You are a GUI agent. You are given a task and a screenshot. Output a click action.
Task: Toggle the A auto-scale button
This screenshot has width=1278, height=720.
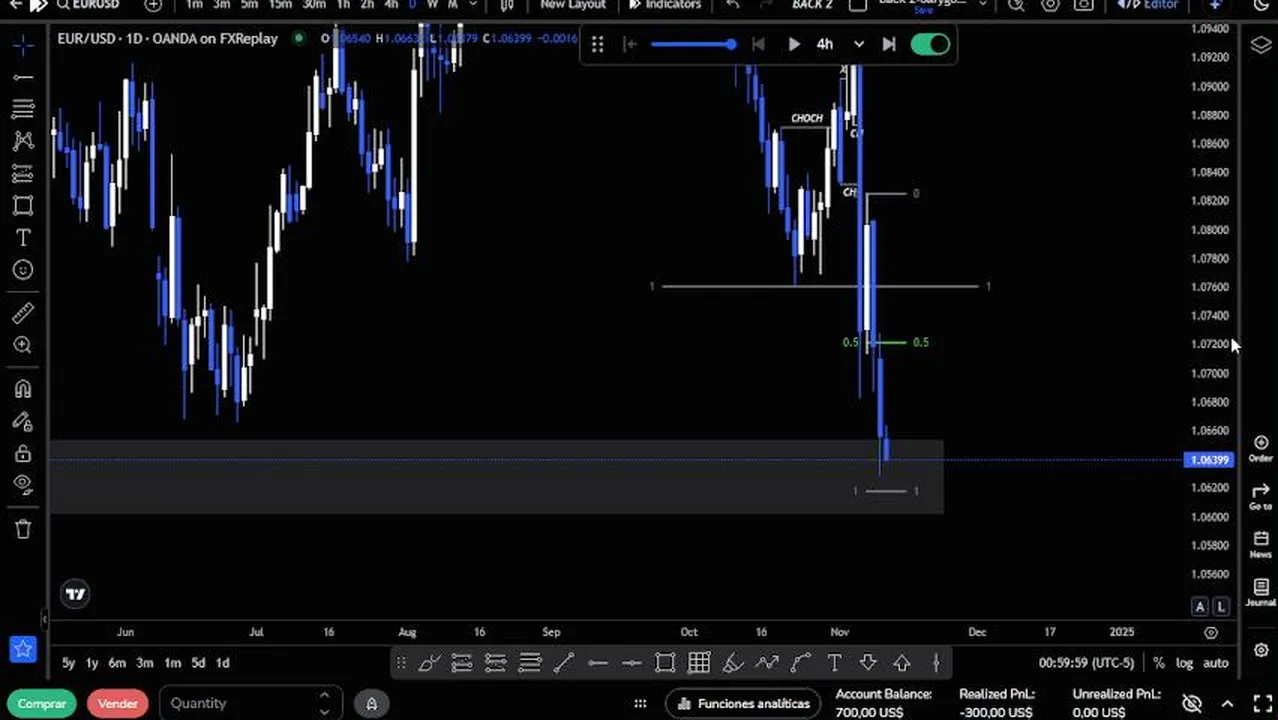(1200, 606)
